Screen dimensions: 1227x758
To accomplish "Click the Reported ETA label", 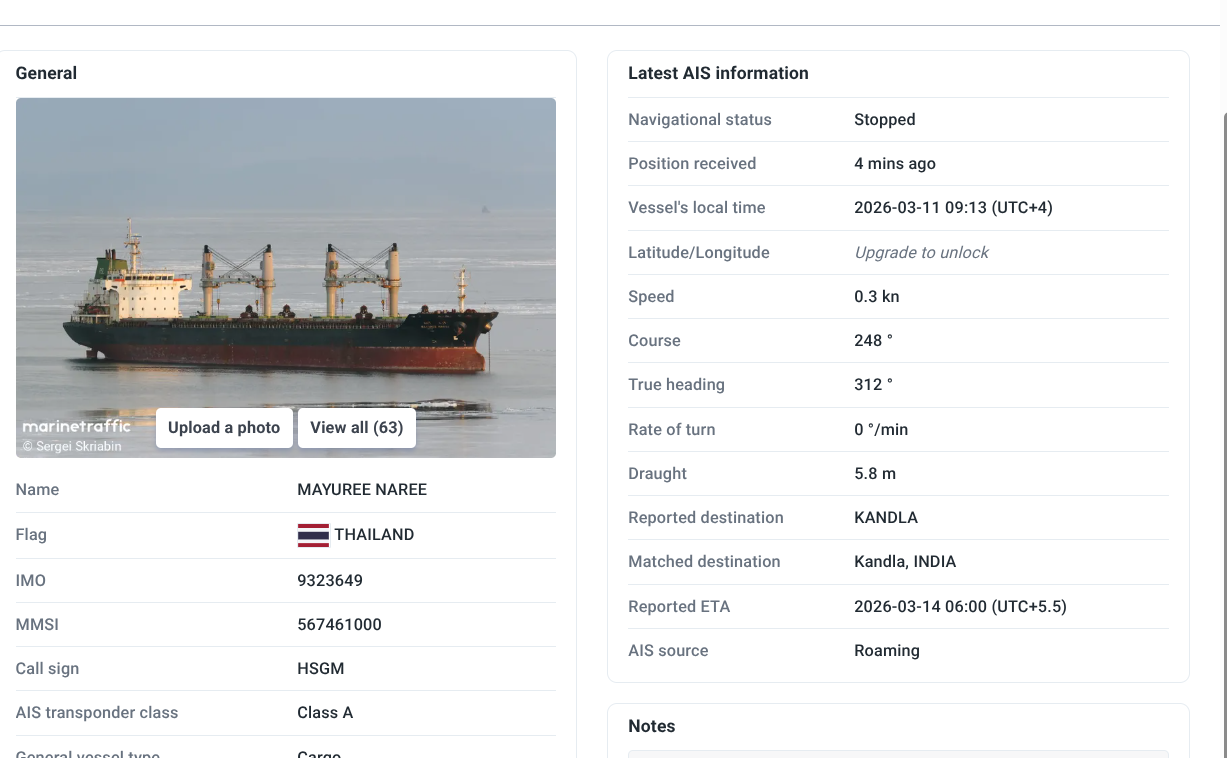I will (679, 607).
